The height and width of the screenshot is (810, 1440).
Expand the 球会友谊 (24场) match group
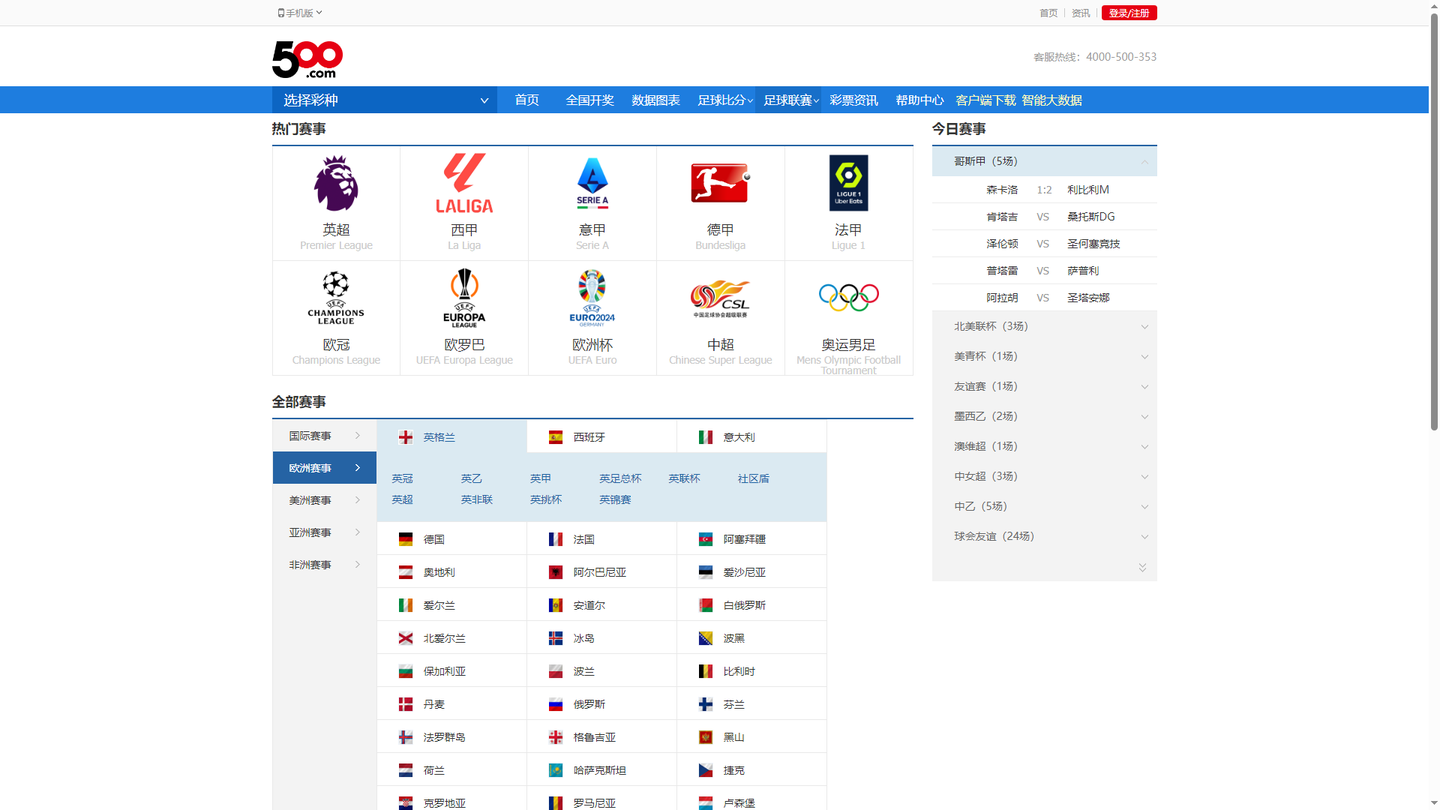[1044, 536]
